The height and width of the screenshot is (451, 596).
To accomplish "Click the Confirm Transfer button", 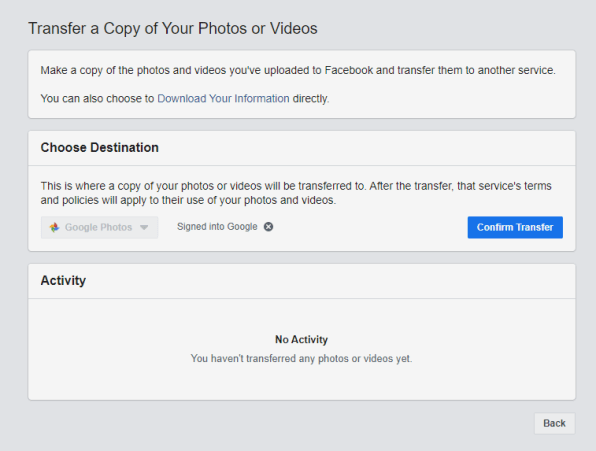I will click(x=515, y=227).
